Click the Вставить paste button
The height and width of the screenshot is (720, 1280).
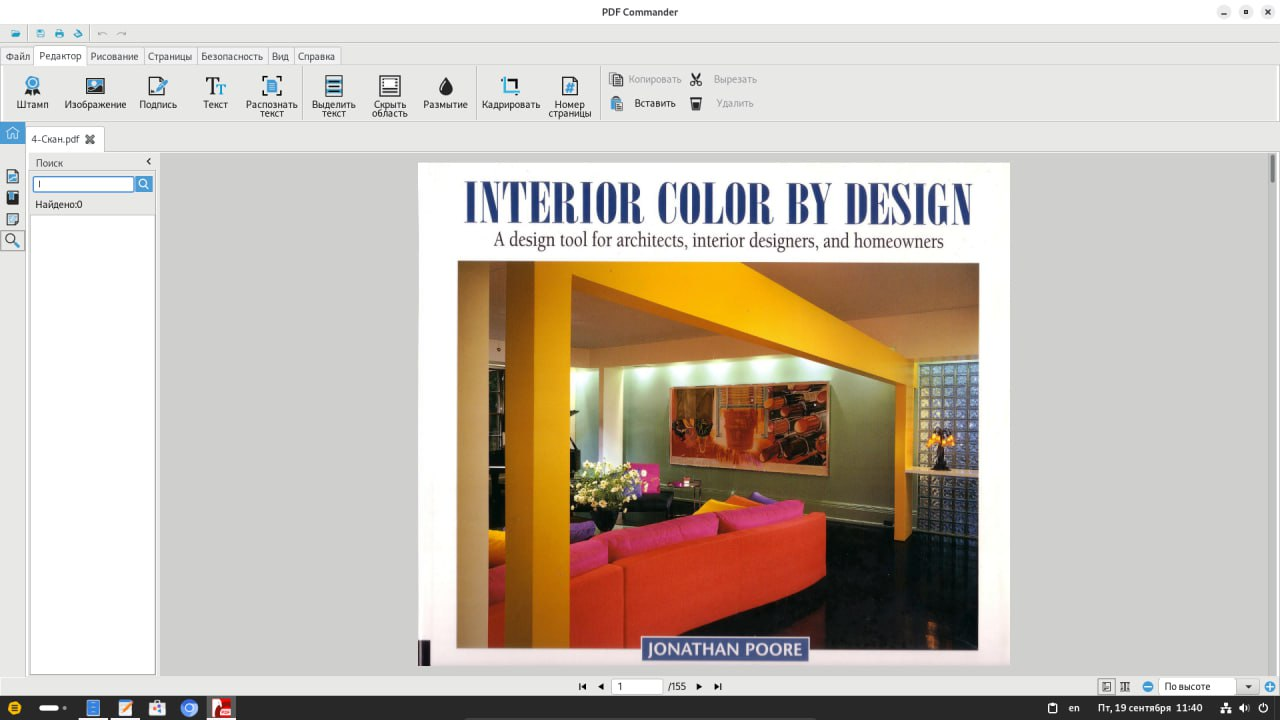pos(643,103)
